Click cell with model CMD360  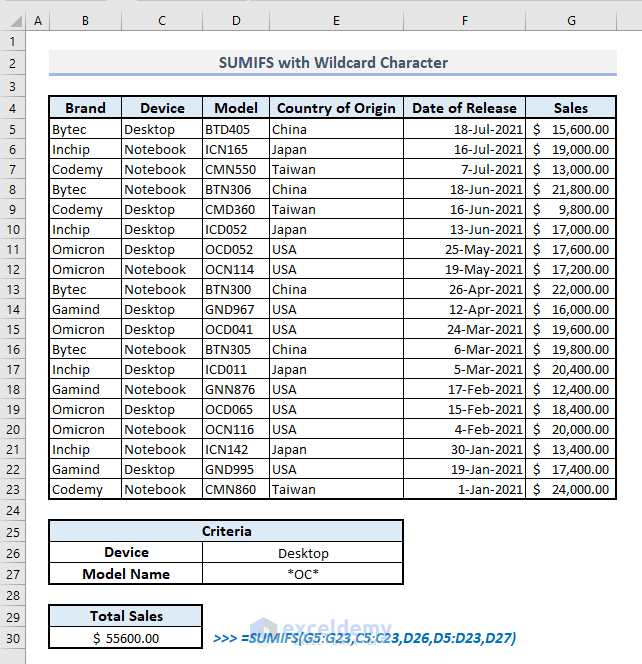(x=236, y=209)
